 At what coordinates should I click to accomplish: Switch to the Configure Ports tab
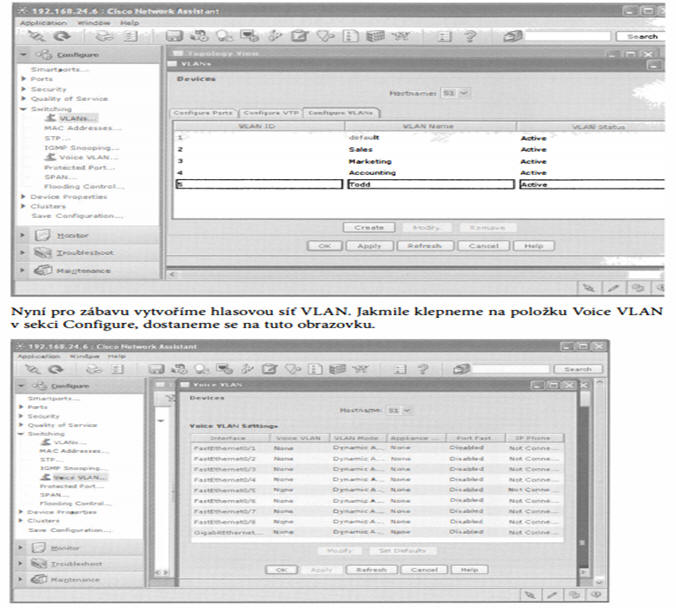(x=203, y=113)
